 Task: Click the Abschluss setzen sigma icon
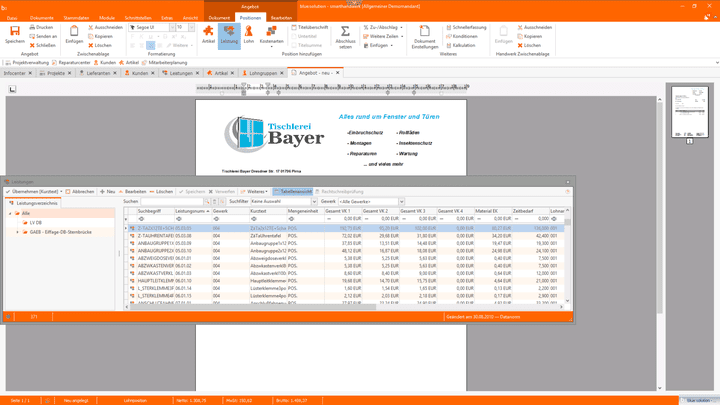coord(345,34)
